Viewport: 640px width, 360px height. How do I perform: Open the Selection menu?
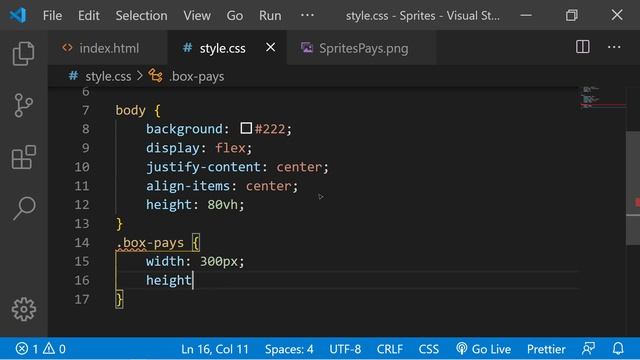141,16
